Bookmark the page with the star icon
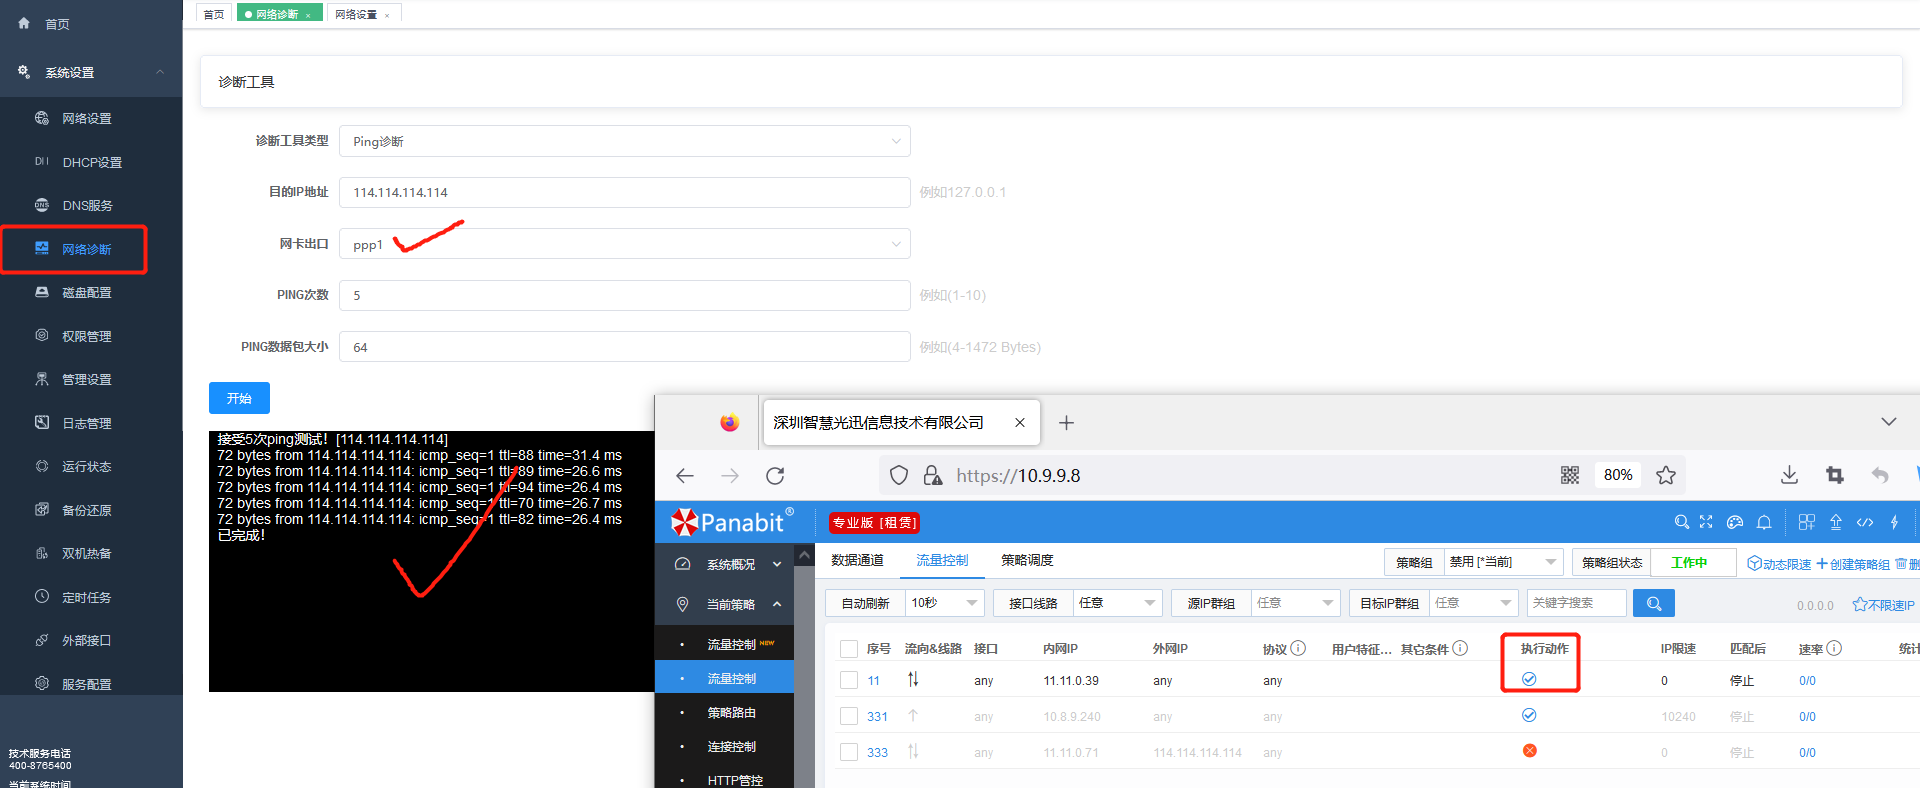 tap(1665, 475)
